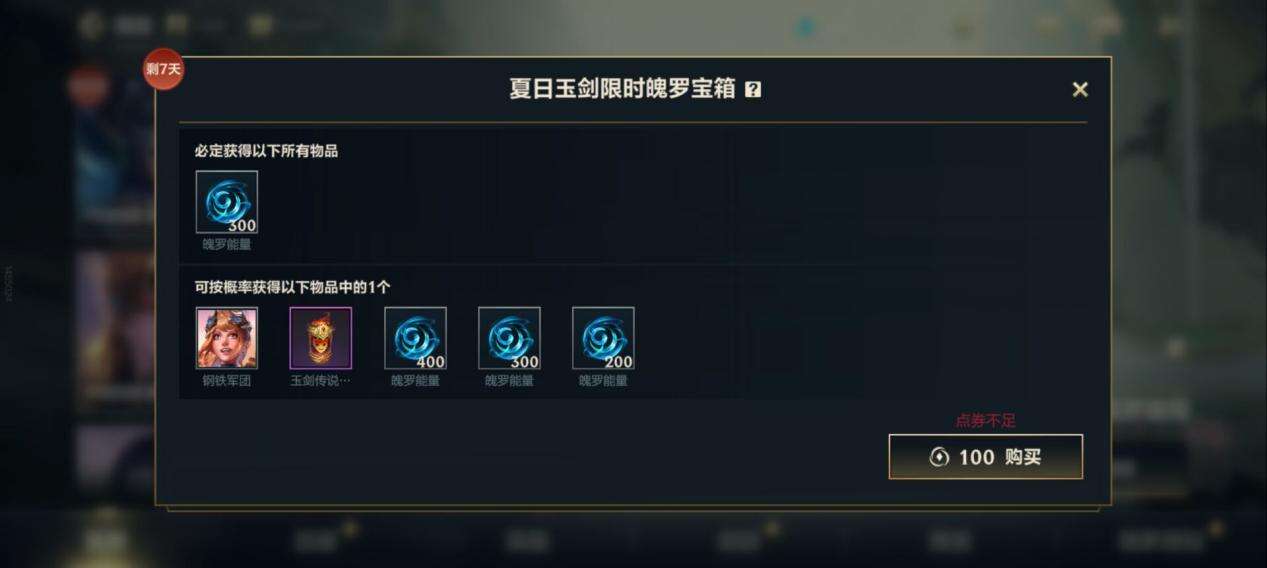Tap the 魄罗能量 400 reward icon

point(415,338)
